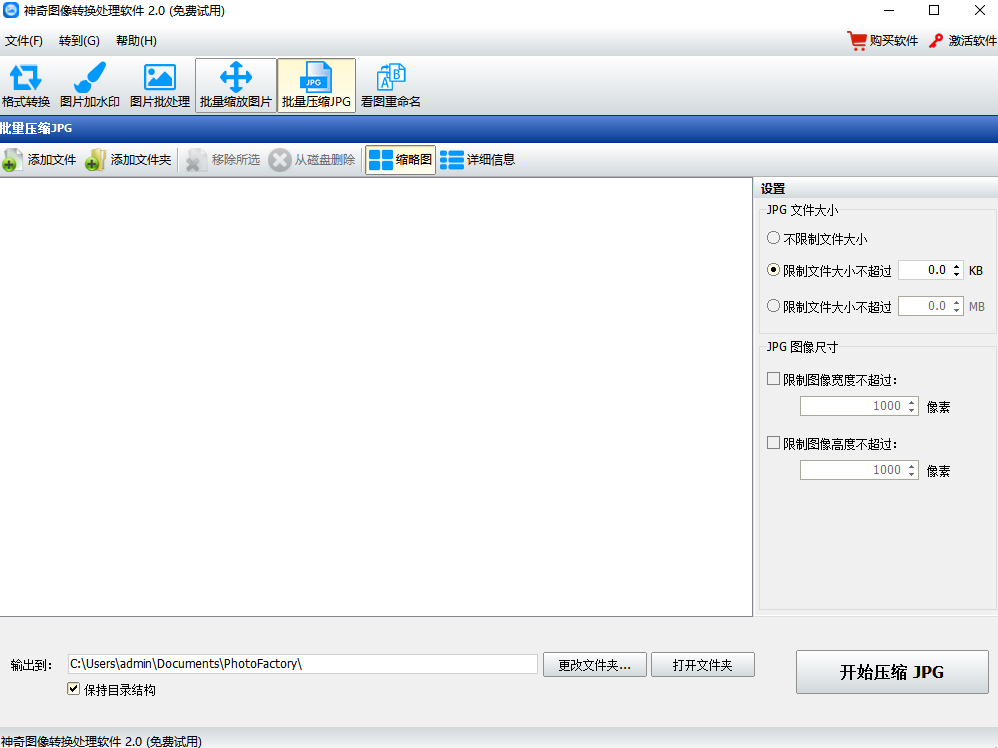Maximize the application window
The image size is (998, 748).
(x=934, y=10)
